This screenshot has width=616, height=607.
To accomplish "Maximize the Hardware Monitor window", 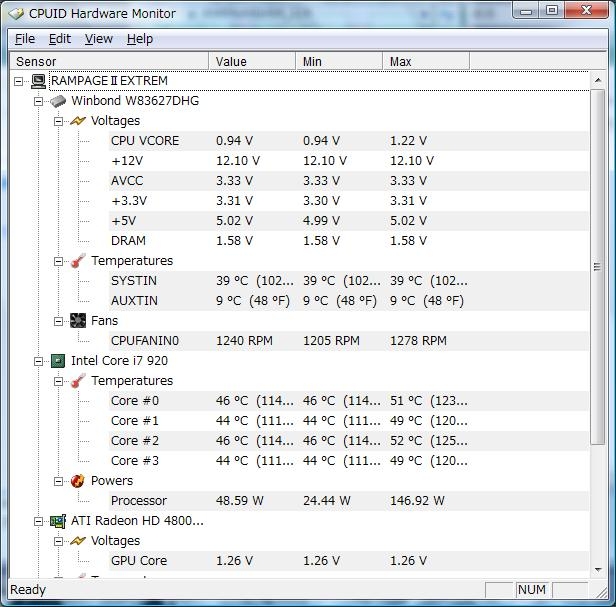I will pyautogui.click(x=552, y=11).
